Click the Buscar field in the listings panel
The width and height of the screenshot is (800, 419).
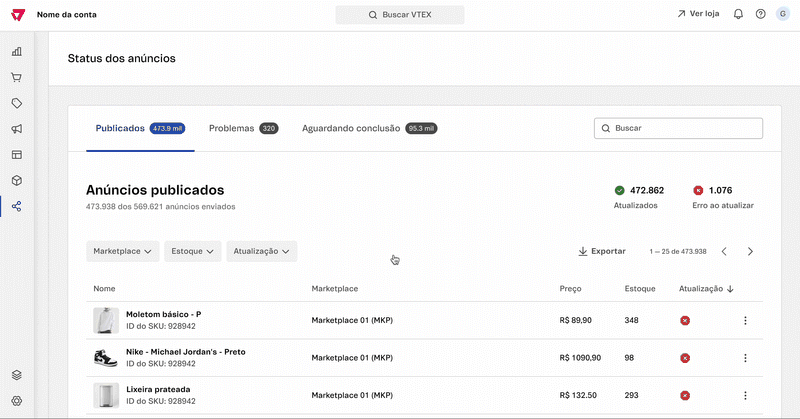[678, 128]
